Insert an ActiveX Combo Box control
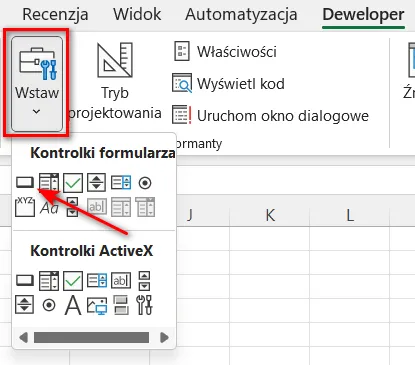This screenshot has width=415, height=365. coord(49,280)
